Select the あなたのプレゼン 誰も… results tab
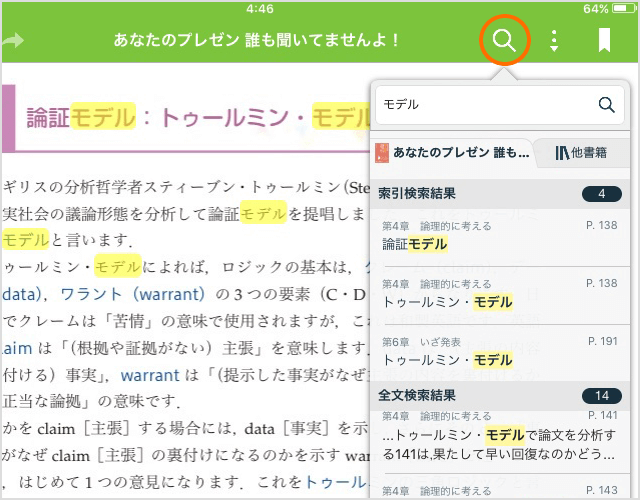 454,153
